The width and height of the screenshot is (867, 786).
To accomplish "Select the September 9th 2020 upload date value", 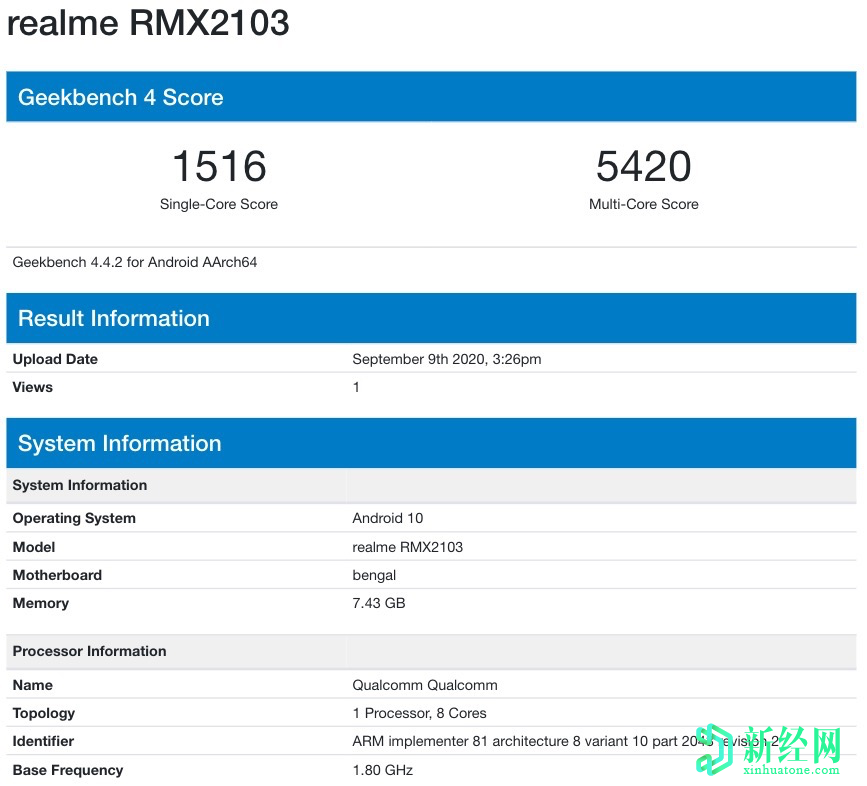I will (x=446, y=359).
